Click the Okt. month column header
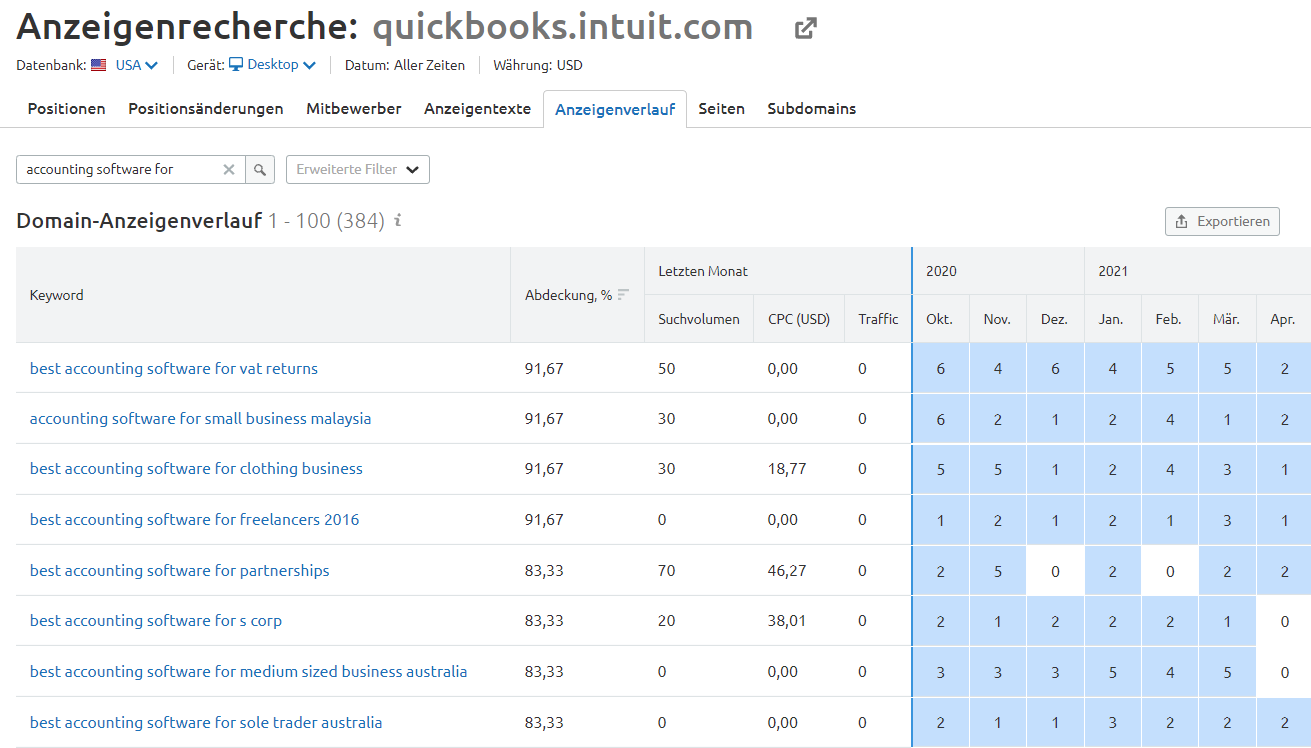 pyautogui.click(x=940, y=319)
